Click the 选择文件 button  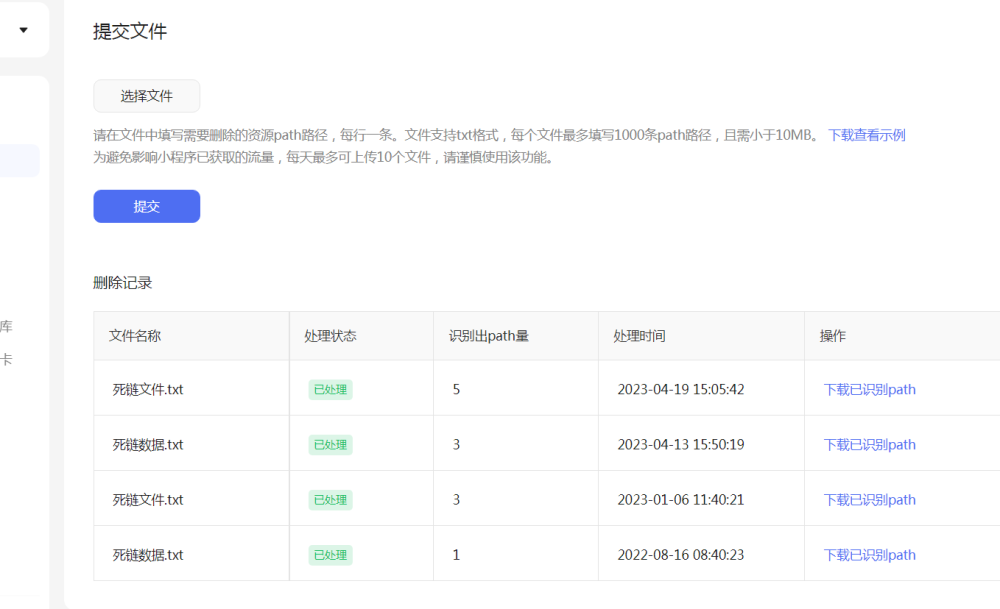[x=147, y=96]
